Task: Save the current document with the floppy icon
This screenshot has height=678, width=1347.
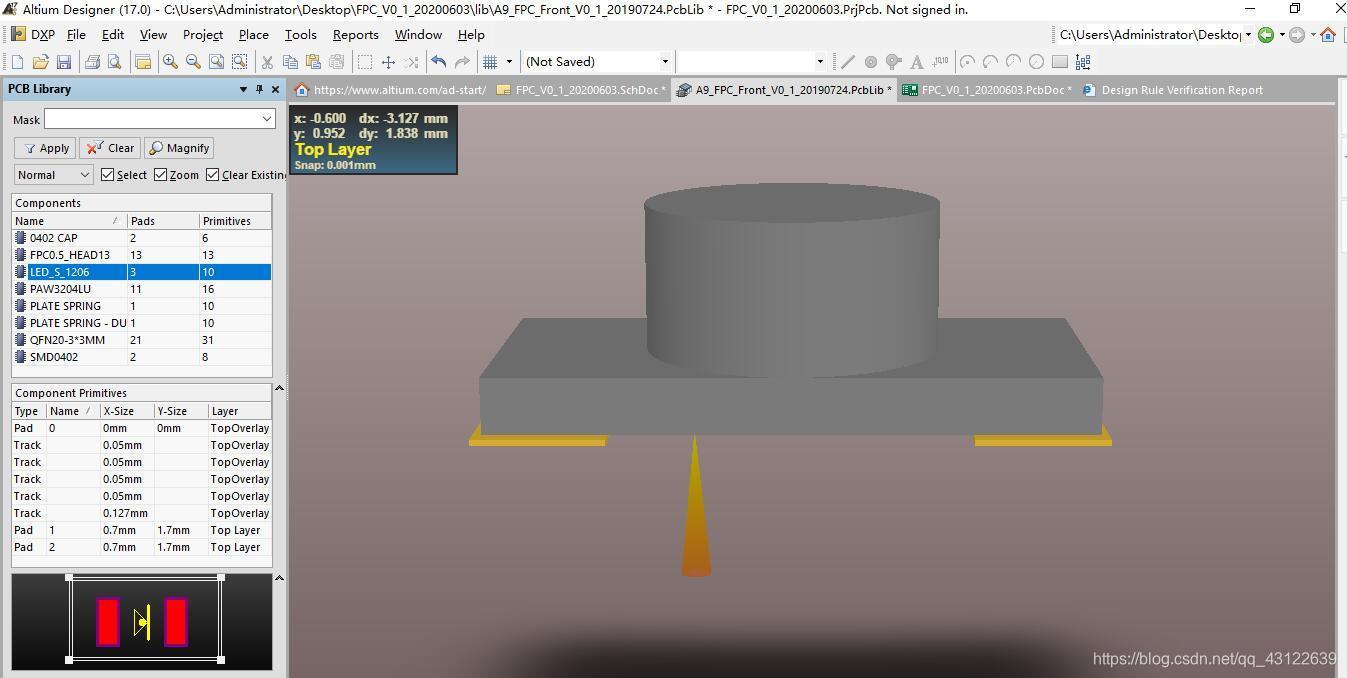Action: point(64,62)
